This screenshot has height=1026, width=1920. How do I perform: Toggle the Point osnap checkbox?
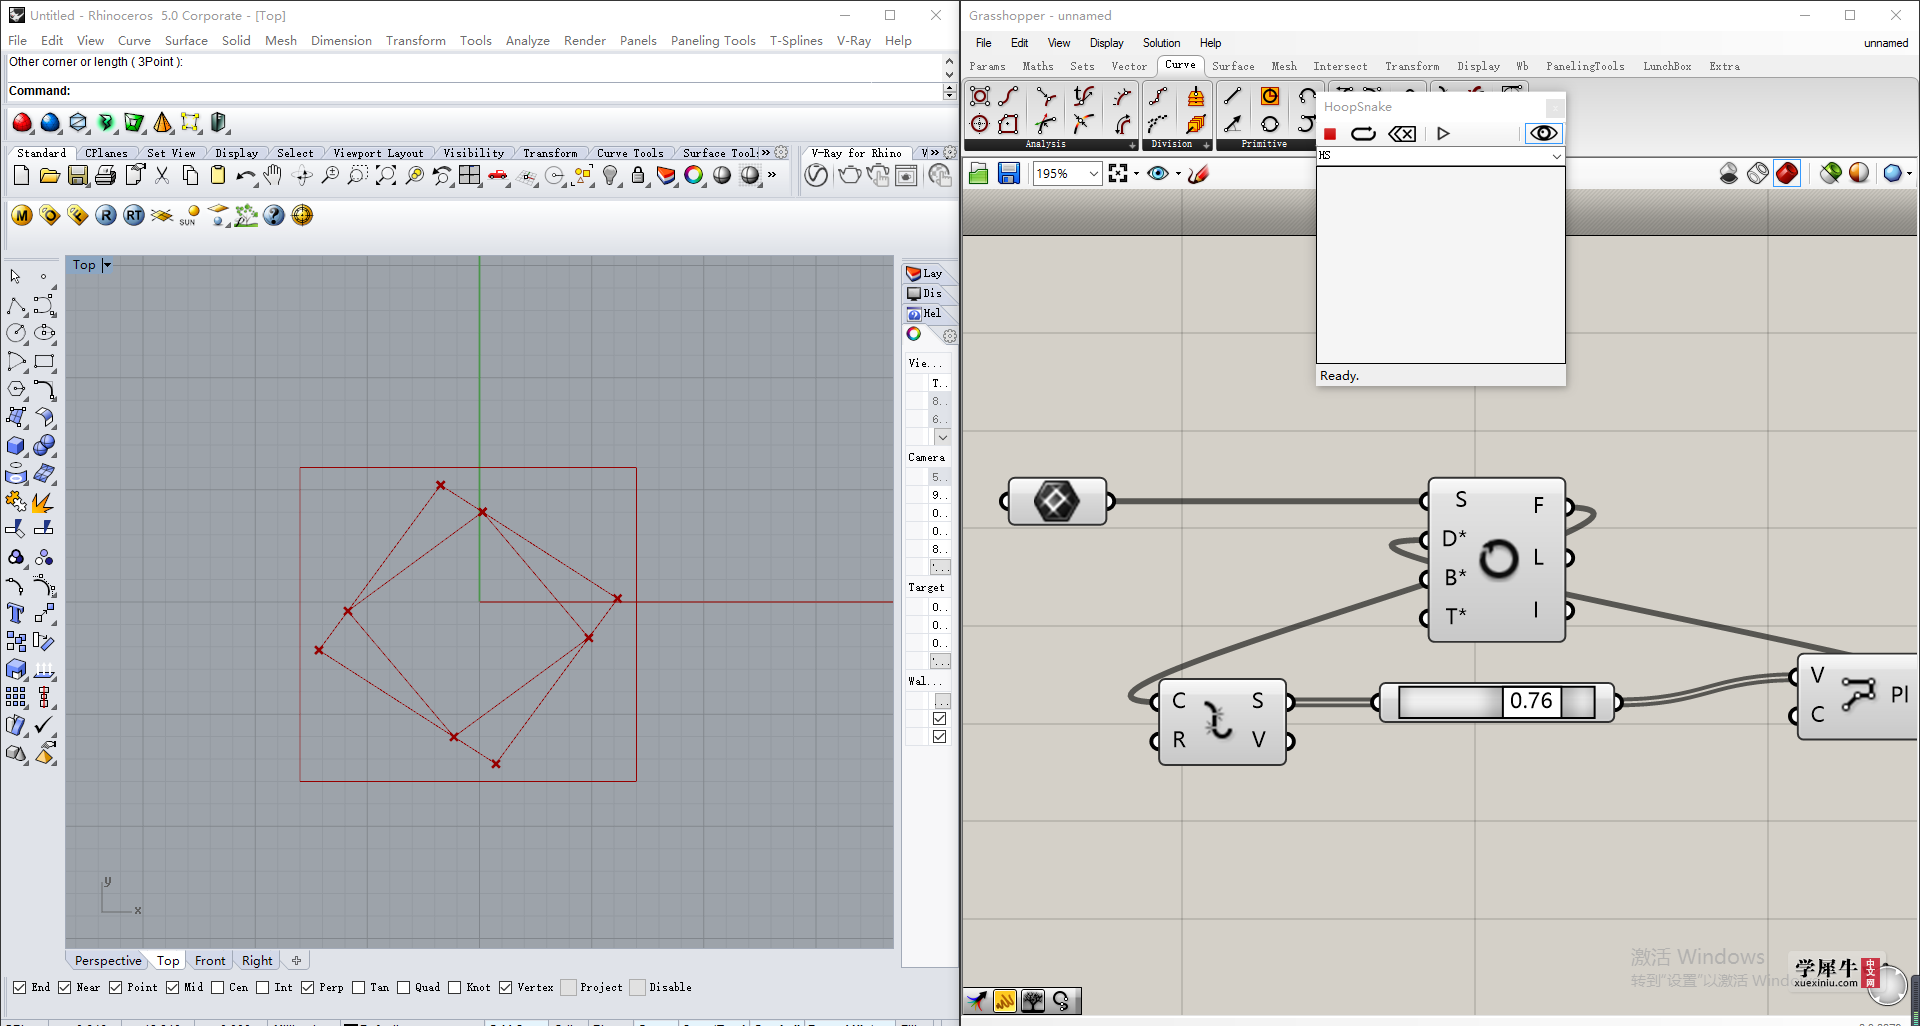coord(116,988)
